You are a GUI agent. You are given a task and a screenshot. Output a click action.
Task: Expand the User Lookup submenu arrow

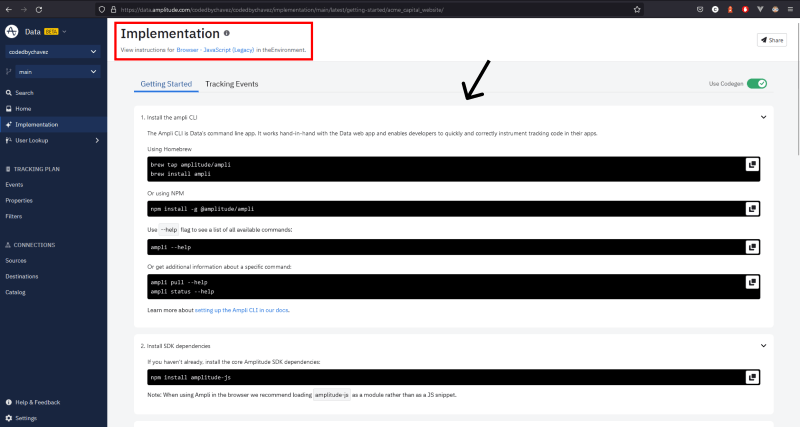click(97, 140)
